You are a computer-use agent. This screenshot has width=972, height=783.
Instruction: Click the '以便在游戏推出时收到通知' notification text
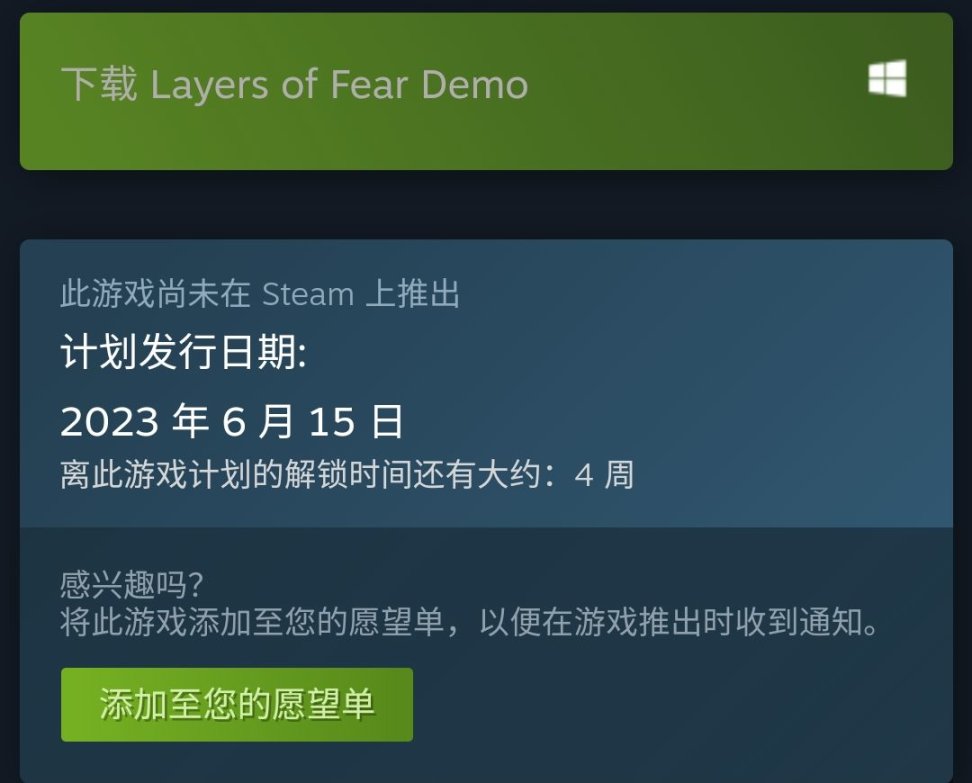(671, 622)
